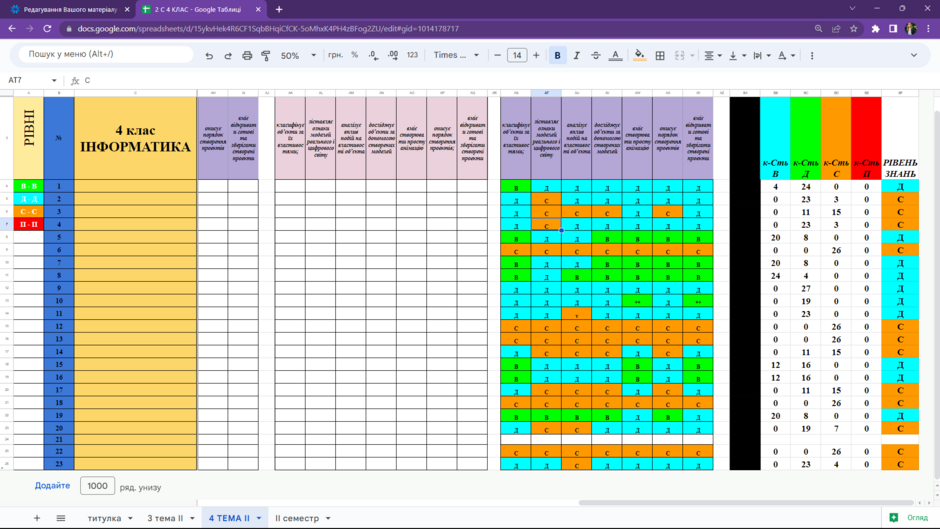
Task: Select the В - В green legend cell
Action: coord(28,187)
